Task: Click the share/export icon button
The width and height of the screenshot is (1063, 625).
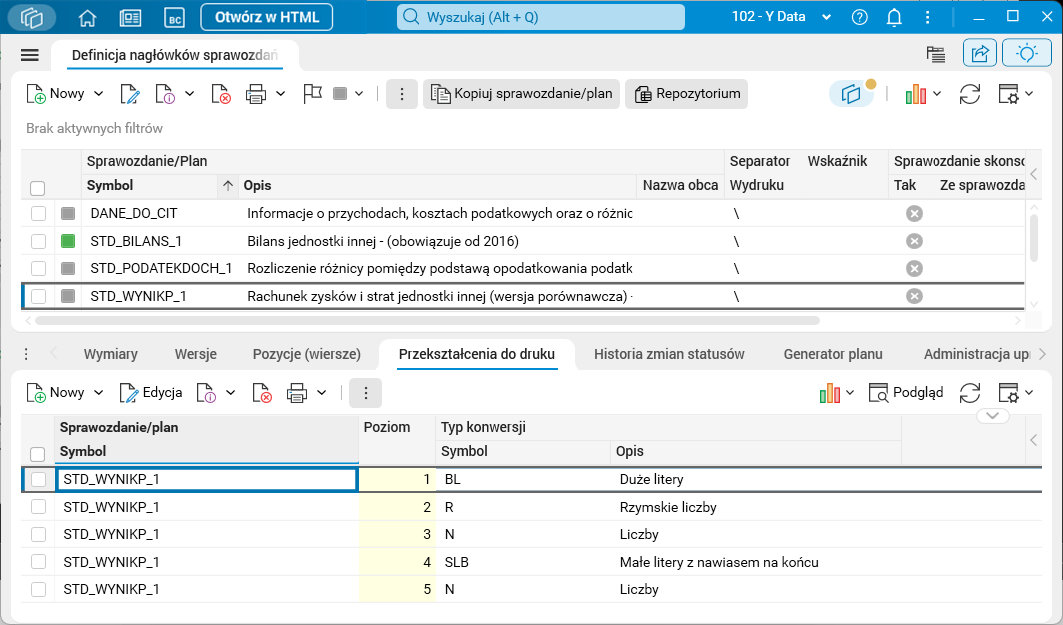Action: click(x=980, y=54)
